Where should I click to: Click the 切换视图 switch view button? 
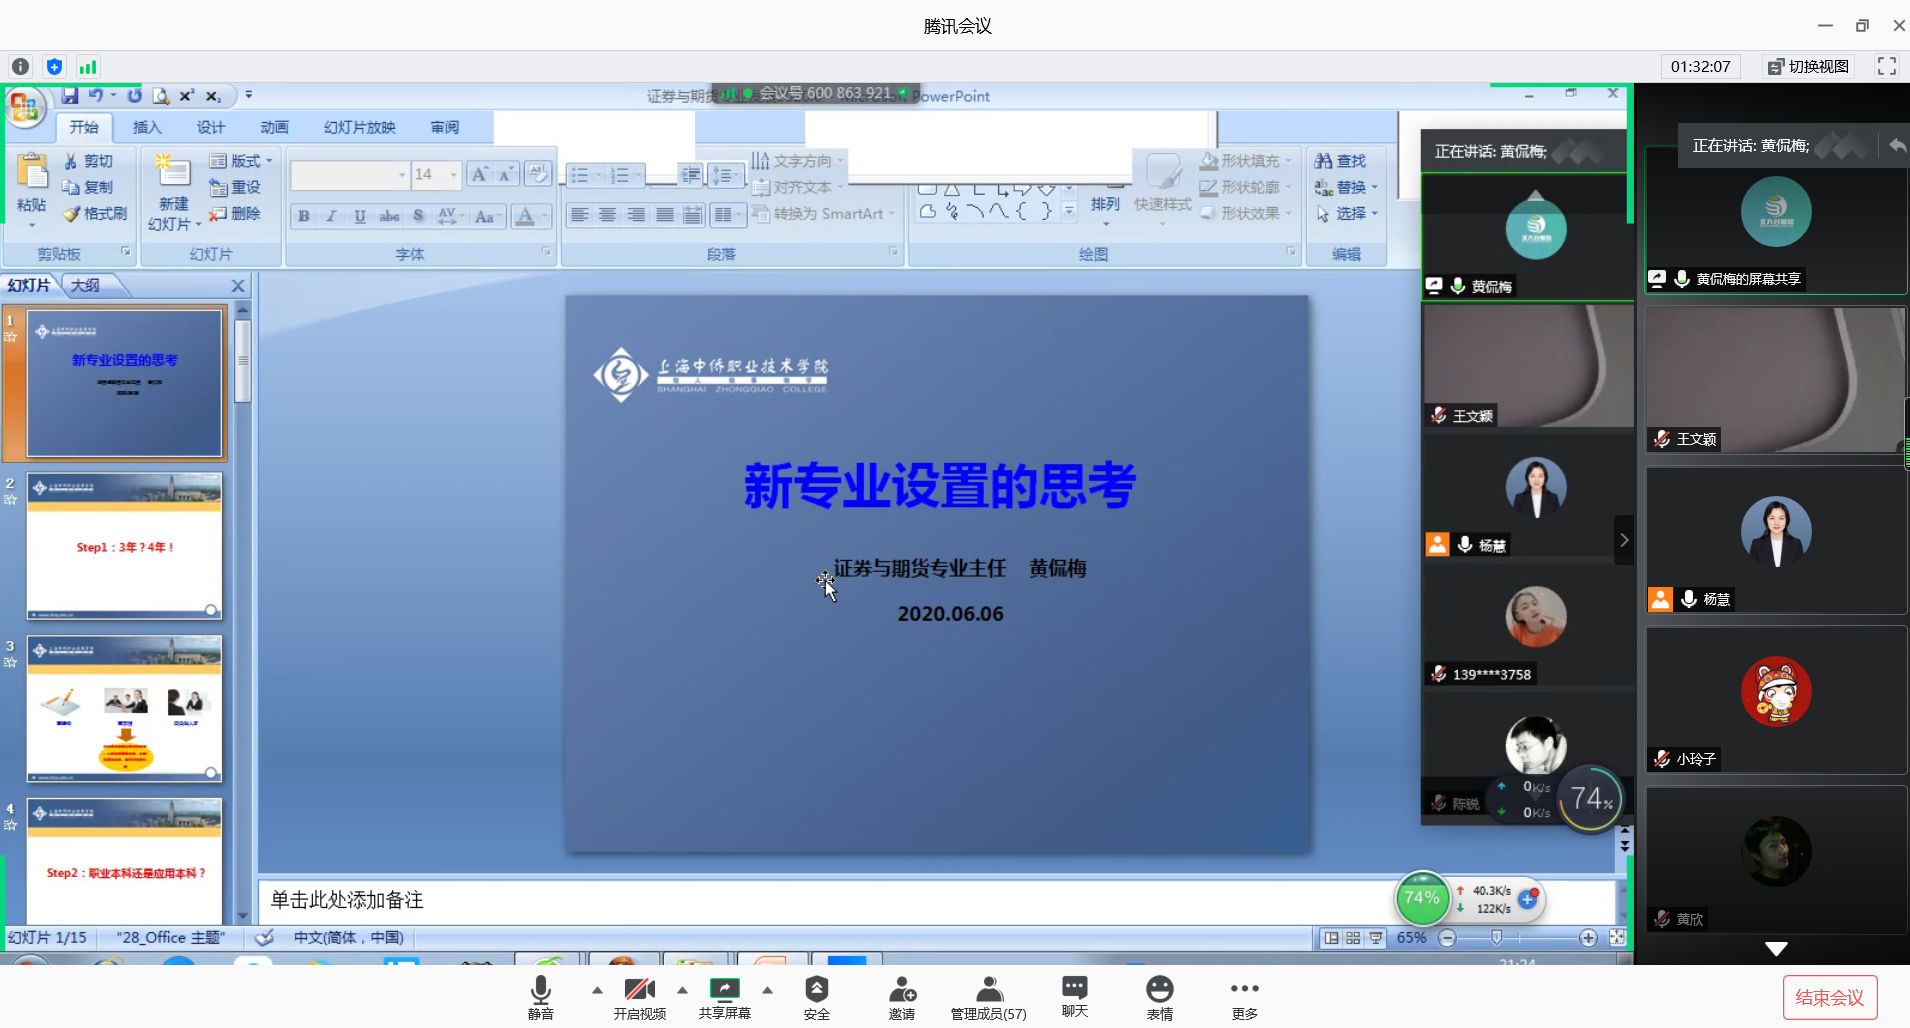(1808, 66)
